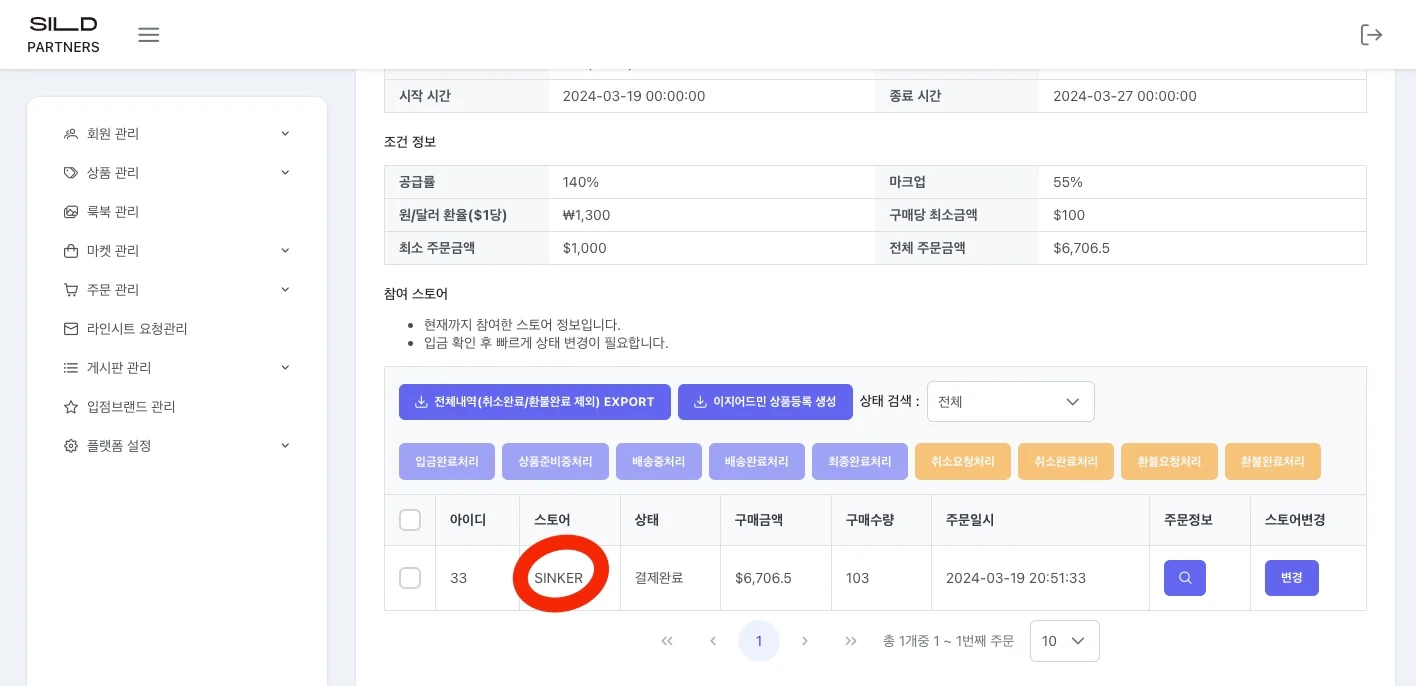
Task: Click the hamburger menu icon
Action: click(149, 35)
